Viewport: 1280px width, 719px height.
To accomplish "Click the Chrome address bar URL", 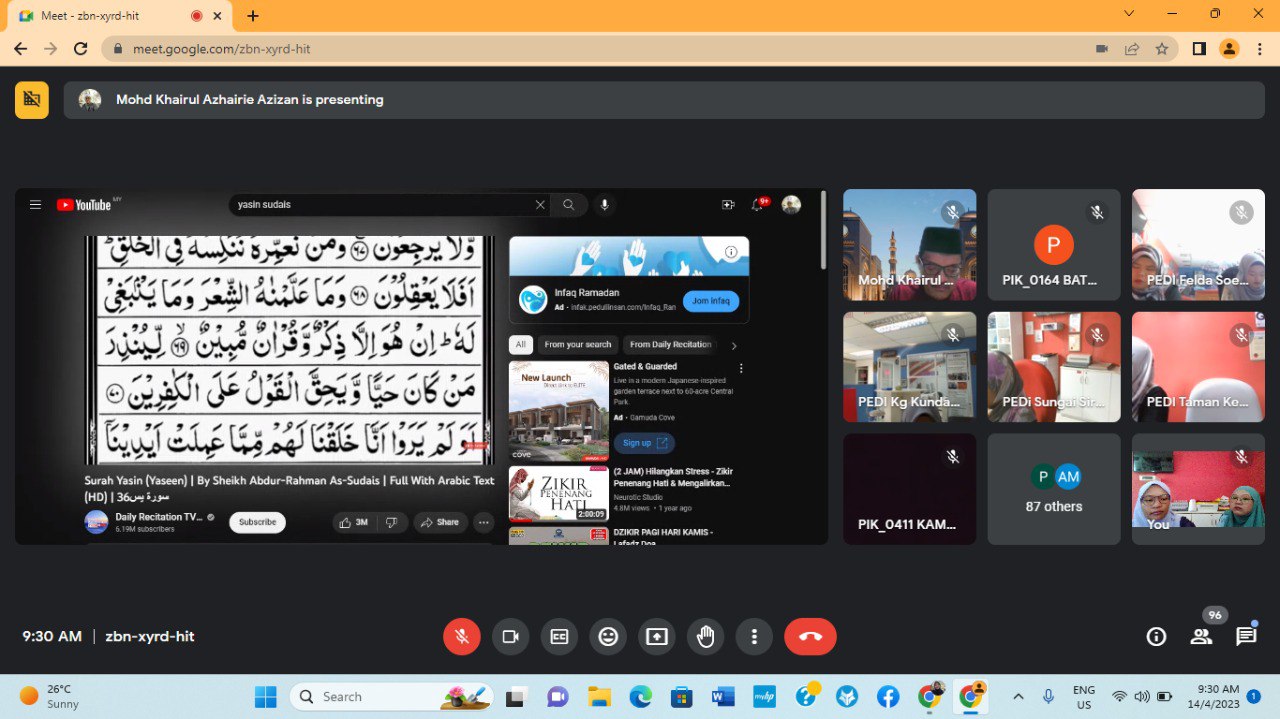I will [x=221, y=48].
